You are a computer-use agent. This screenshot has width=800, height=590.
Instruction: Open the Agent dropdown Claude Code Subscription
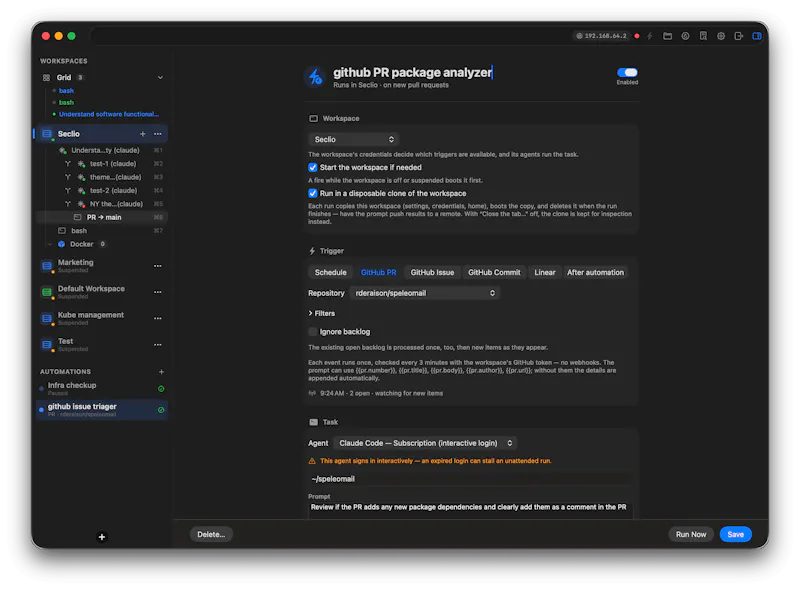pos(426,443)
